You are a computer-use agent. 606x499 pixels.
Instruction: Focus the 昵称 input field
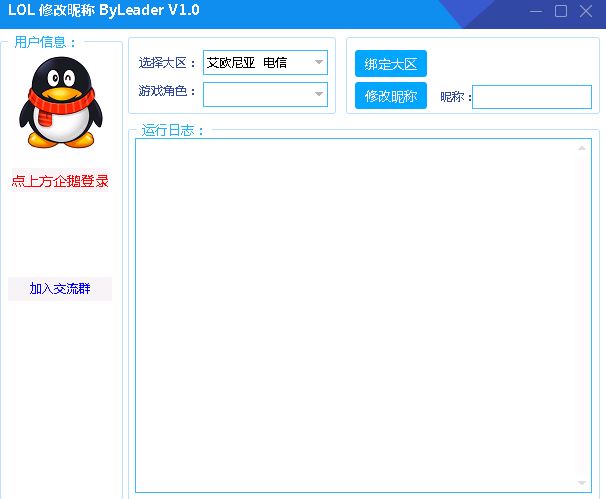pos(532,97)
